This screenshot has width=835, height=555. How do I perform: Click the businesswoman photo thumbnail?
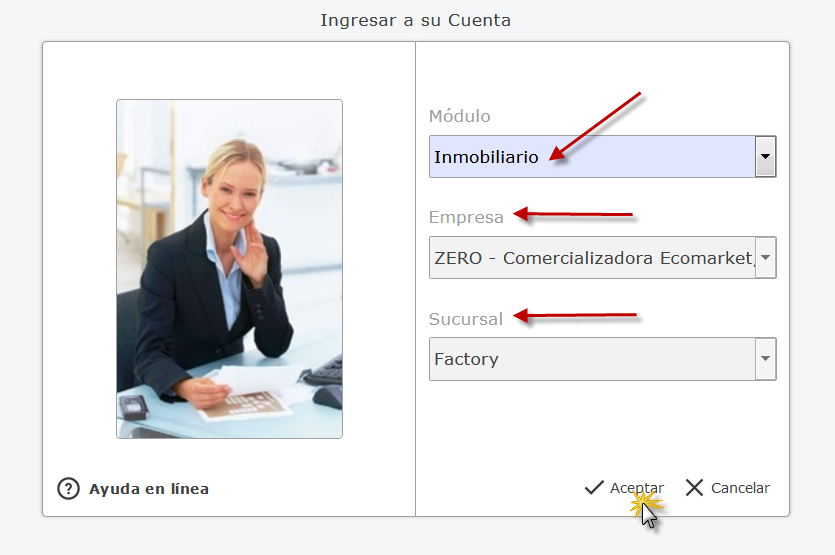point(230,269)
